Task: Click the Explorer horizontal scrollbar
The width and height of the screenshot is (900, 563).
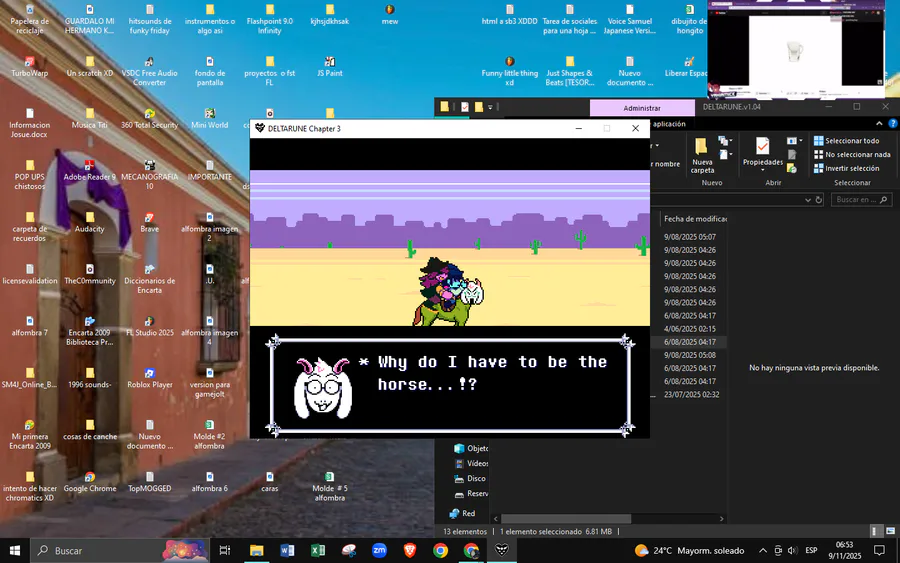Action: (565, 519)
